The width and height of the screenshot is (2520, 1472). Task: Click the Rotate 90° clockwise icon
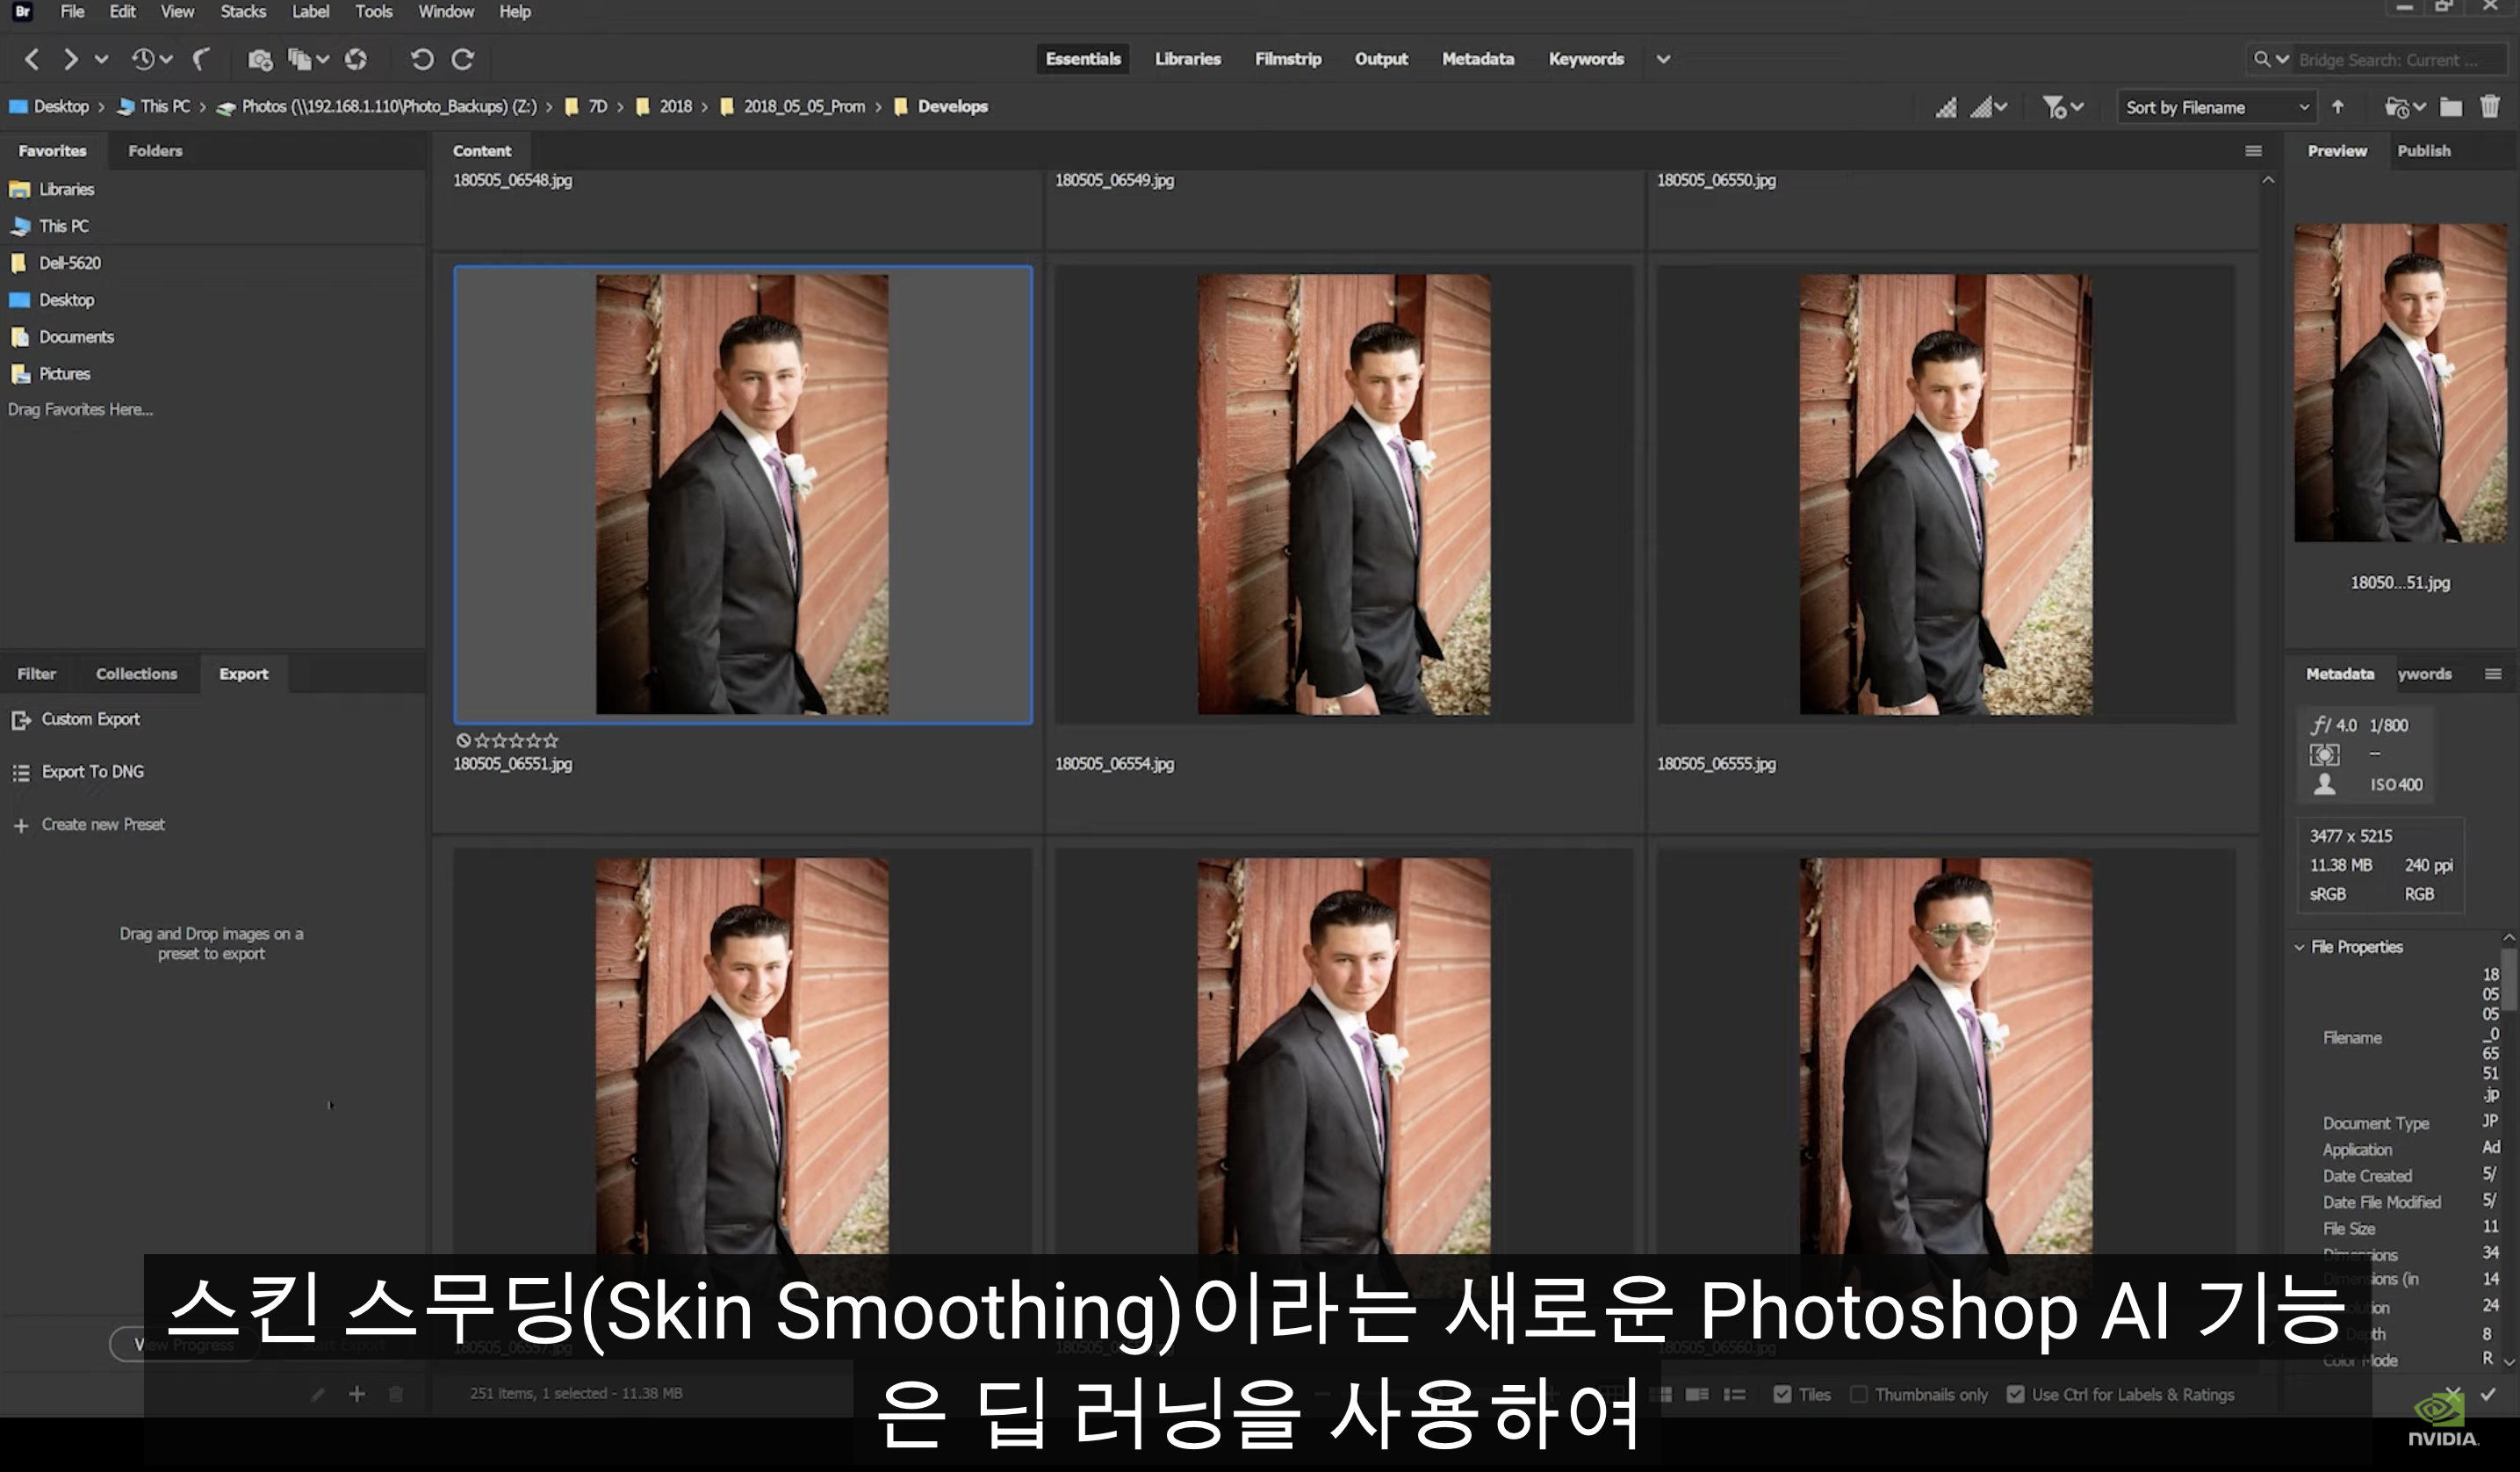coord(463,60)
